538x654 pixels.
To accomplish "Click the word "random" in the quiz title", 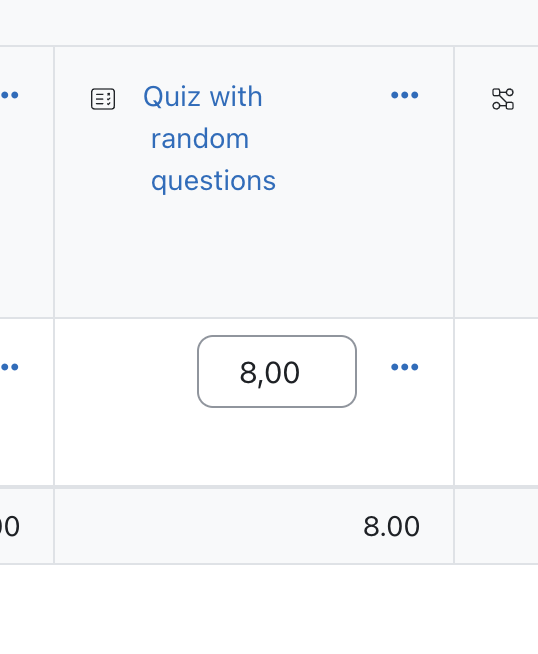I will coord(200,138).
